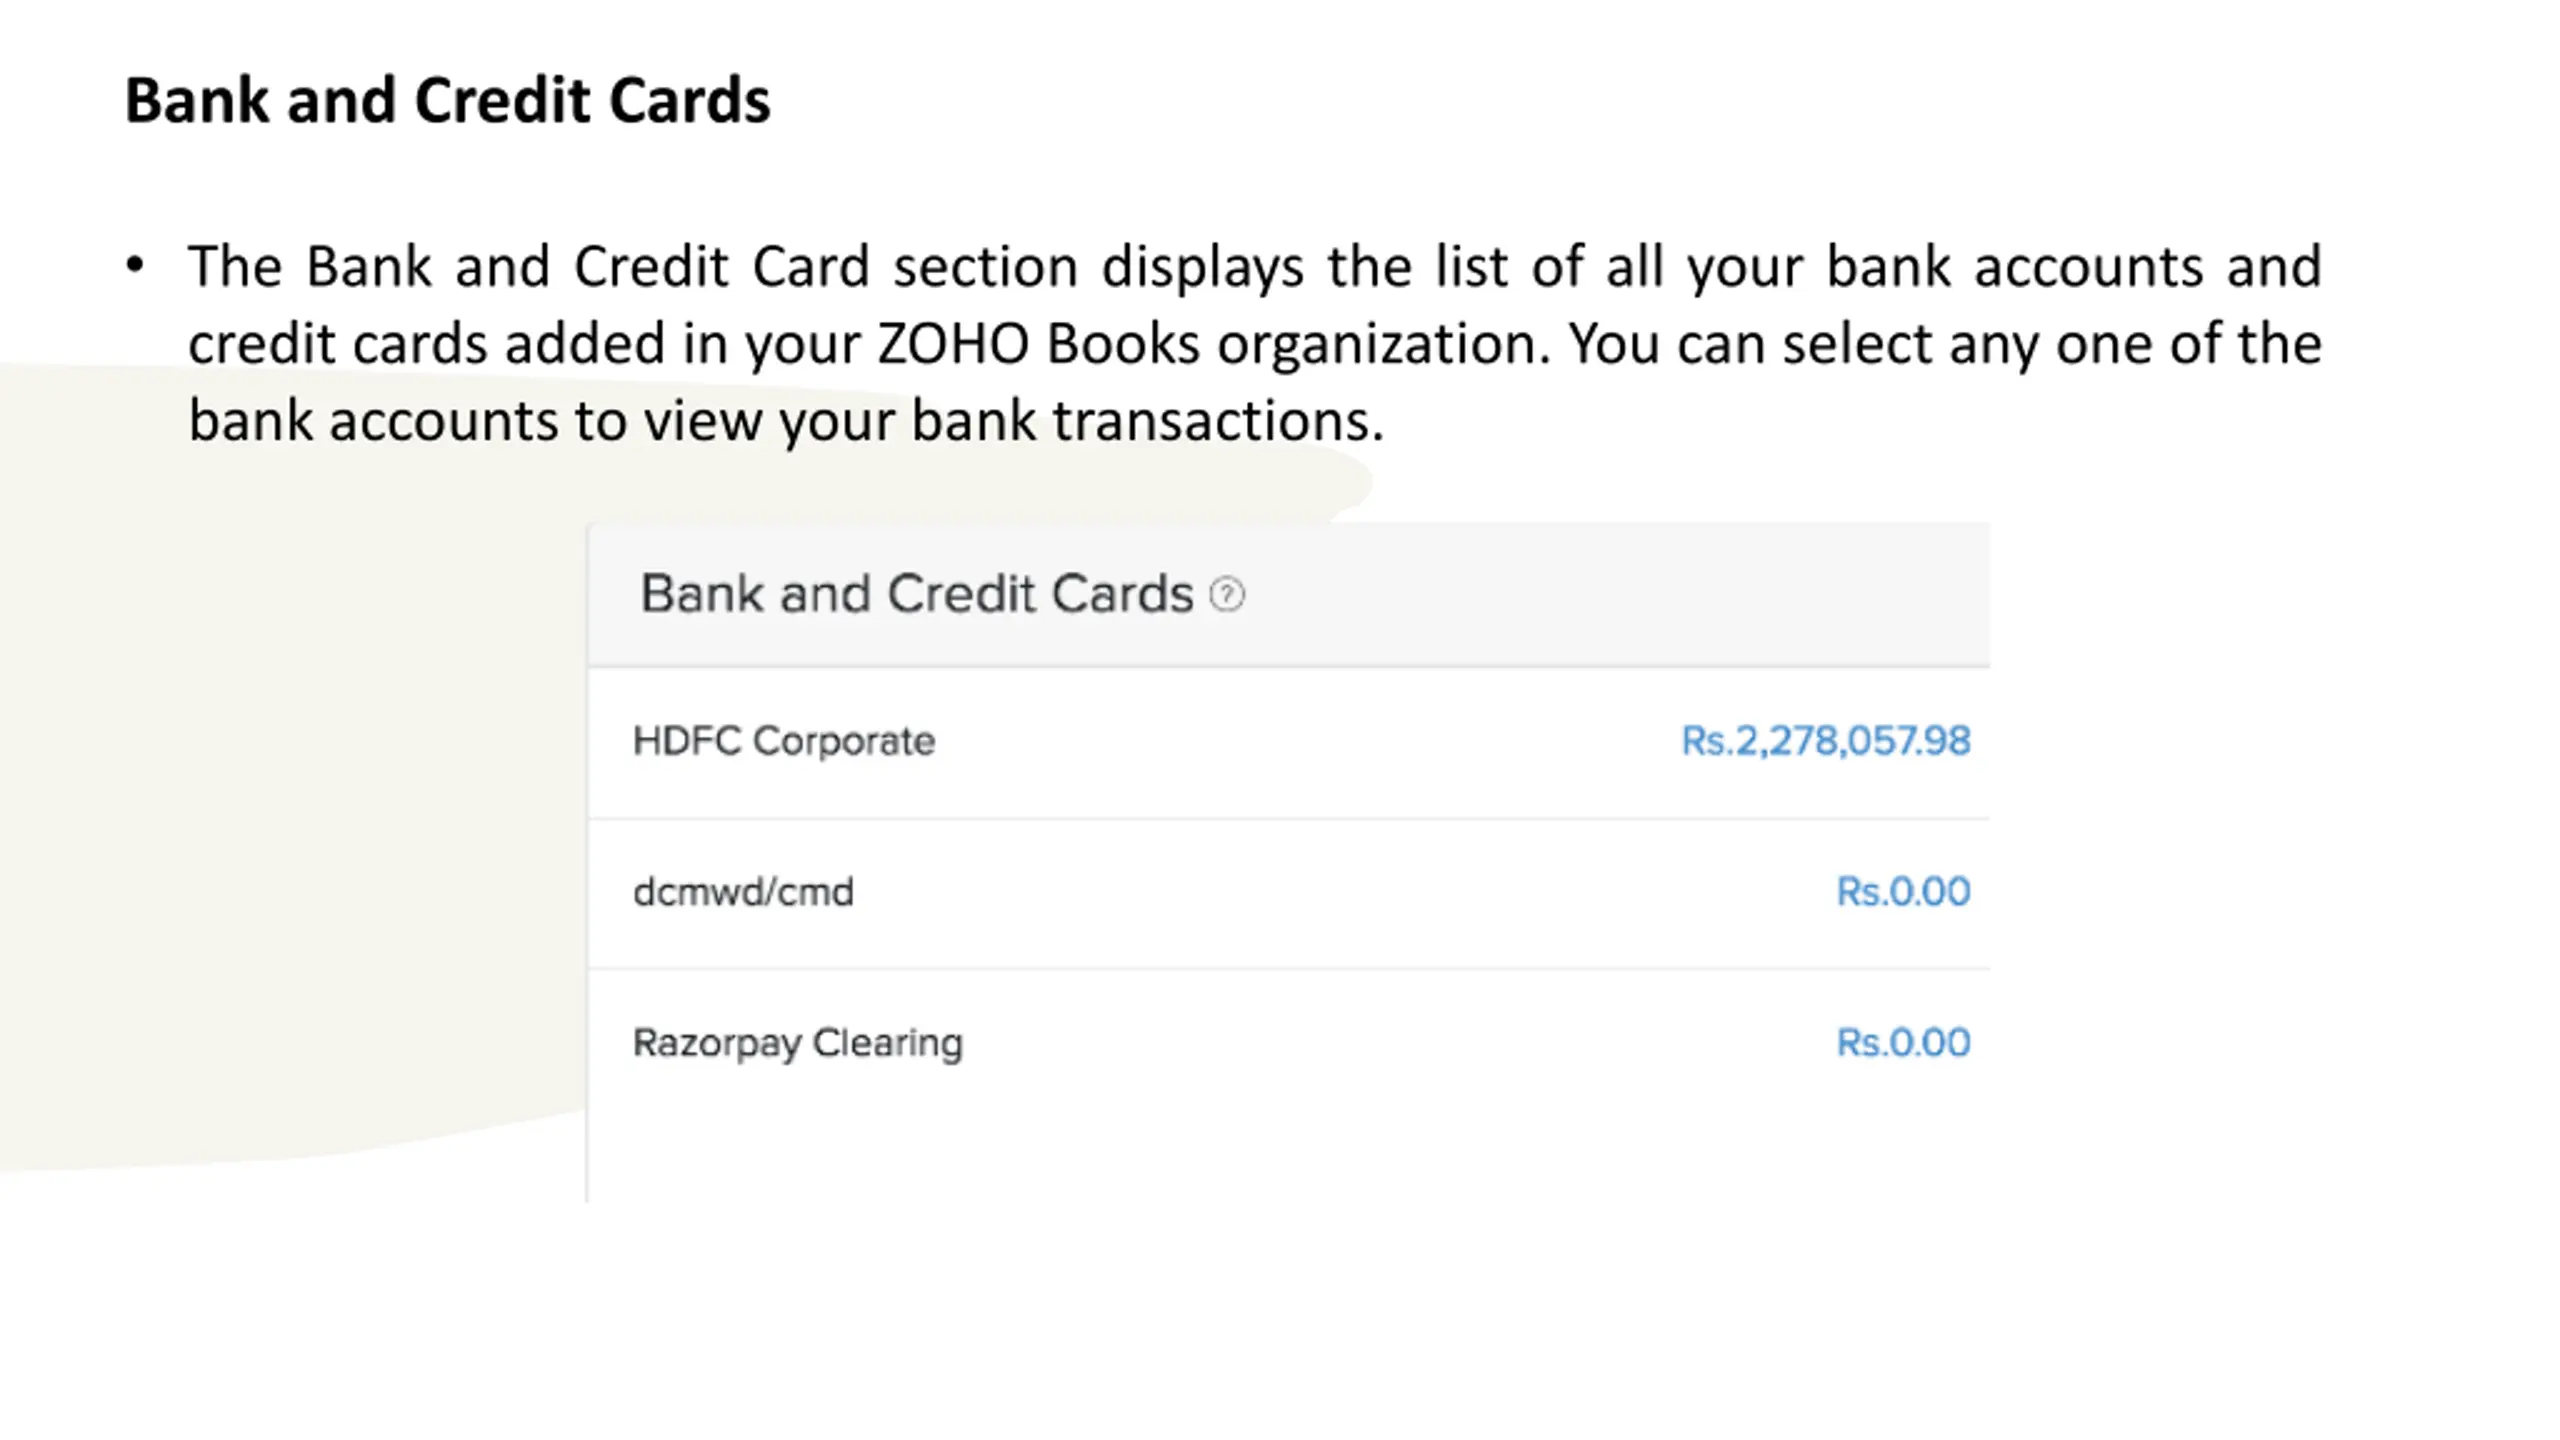Image resolution: width=2560 pixels, height=1440 pixels.
Task: Click the word accounts ending the first line
Action: click(2088, 267)
